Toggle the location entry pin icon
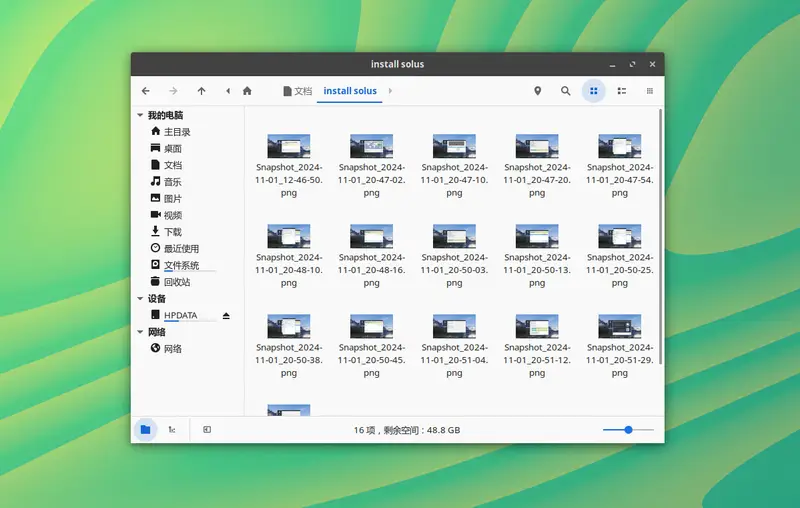The image size is (800, 508). click(537, 91)
